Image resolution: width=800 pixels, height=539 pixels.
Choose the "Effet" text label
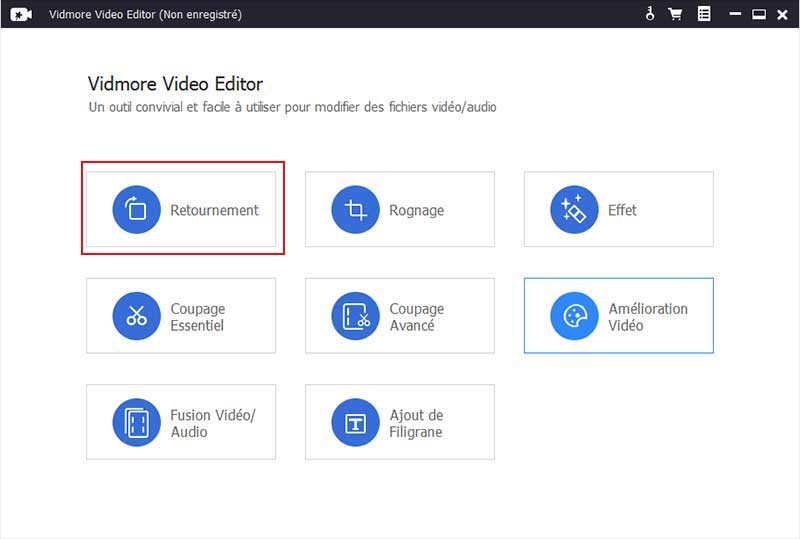coord(622,211)
